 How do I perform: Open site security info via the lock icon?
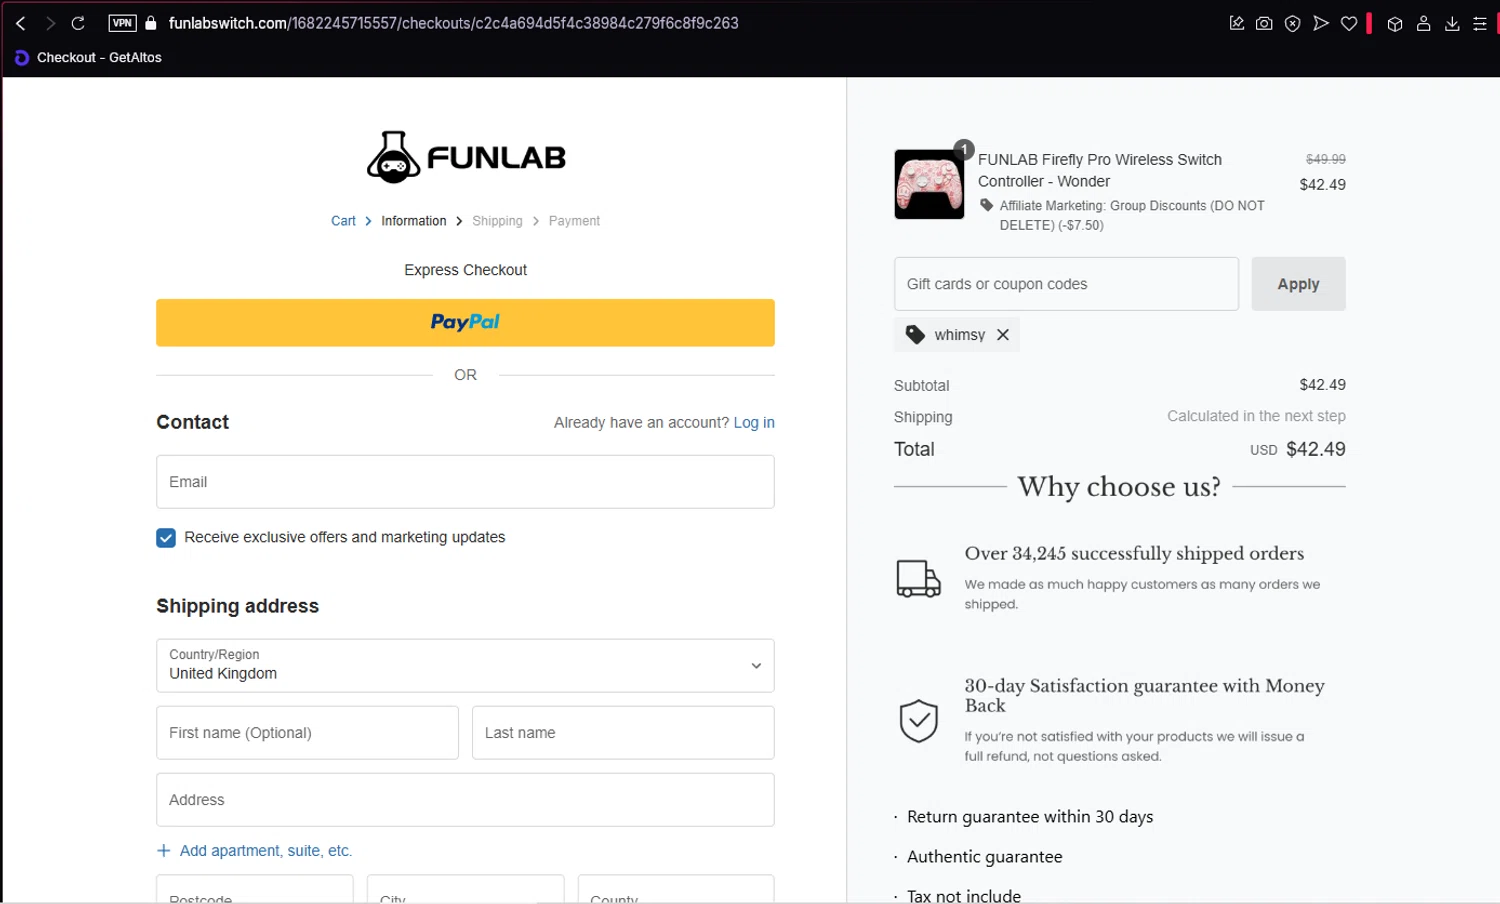point(151,23)
